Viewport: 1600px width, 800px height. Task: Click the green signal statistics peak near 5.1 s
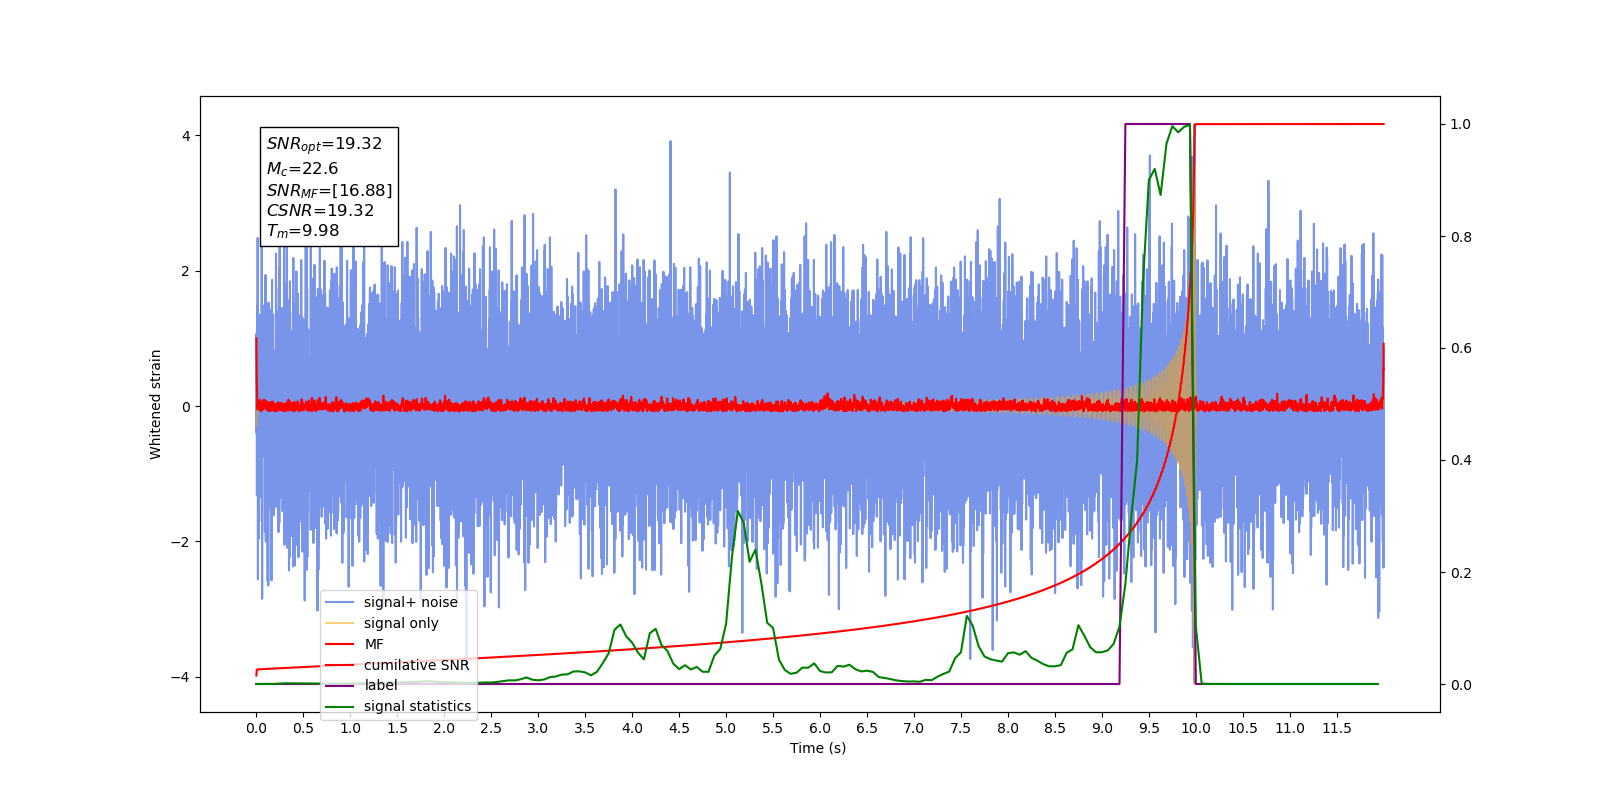[x=738, y=512]
